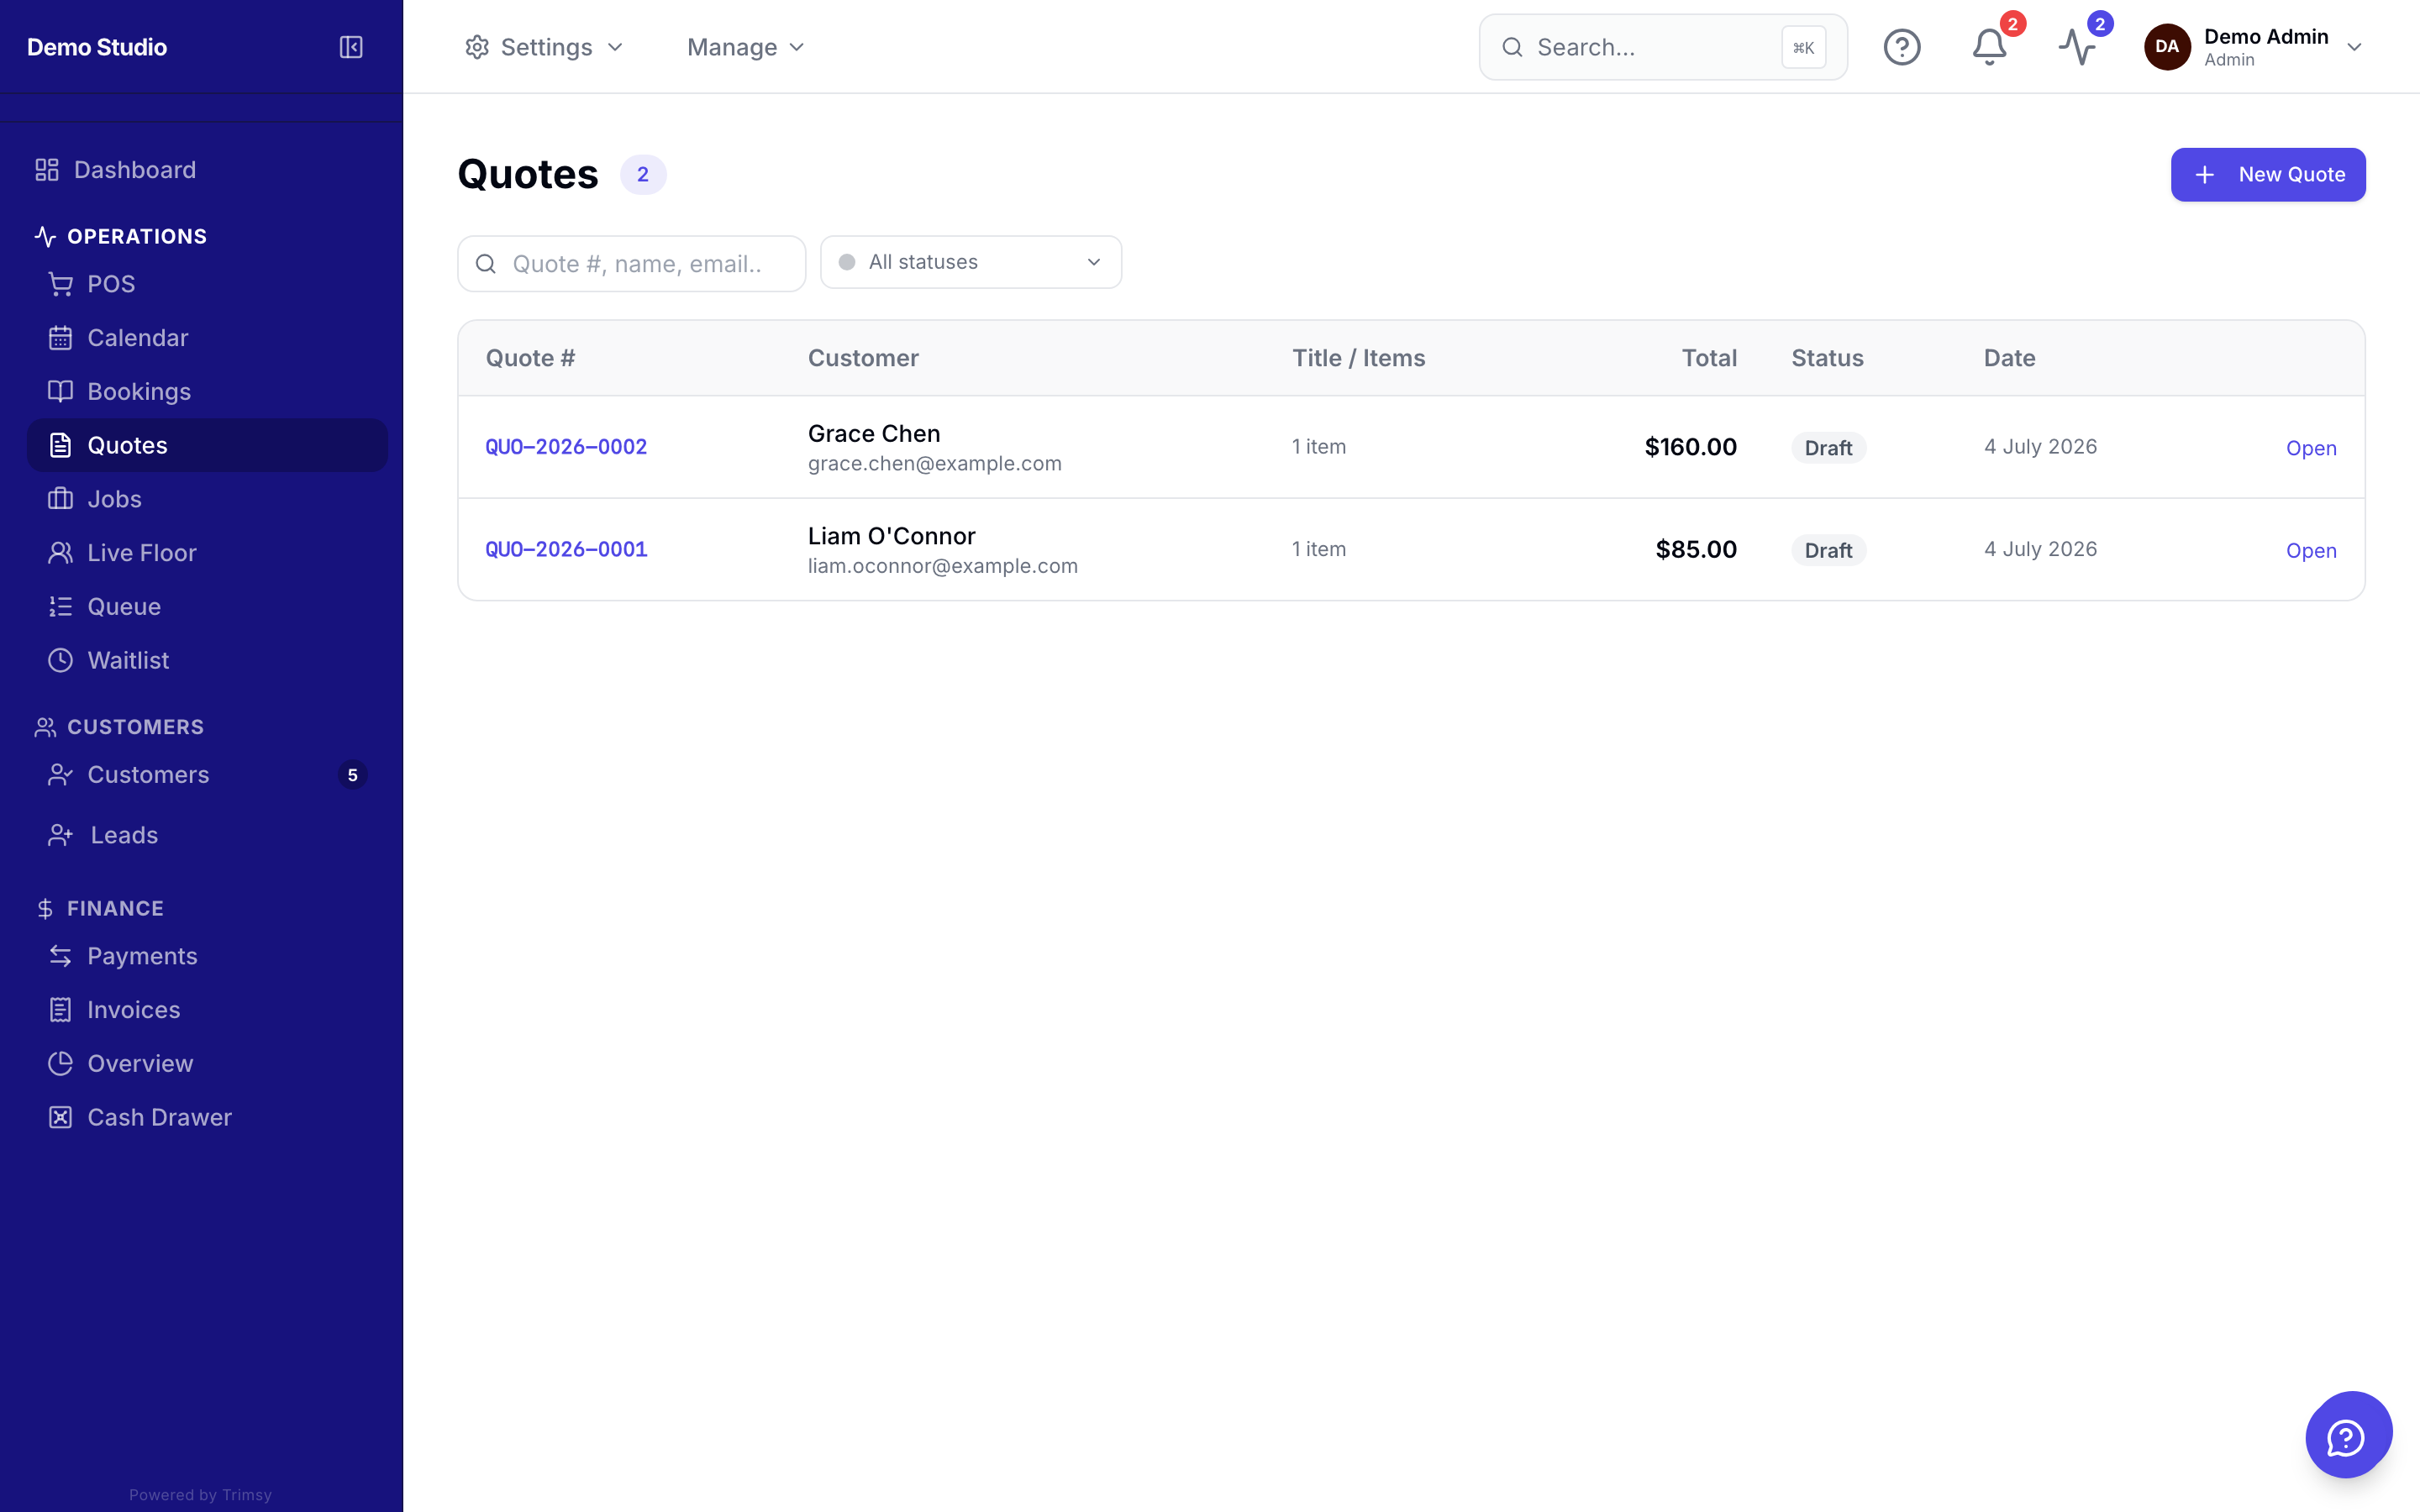Click the Status column header
Image resolution: width=2420 pixels, height=1512 pixels.
tap(1827, 358)
